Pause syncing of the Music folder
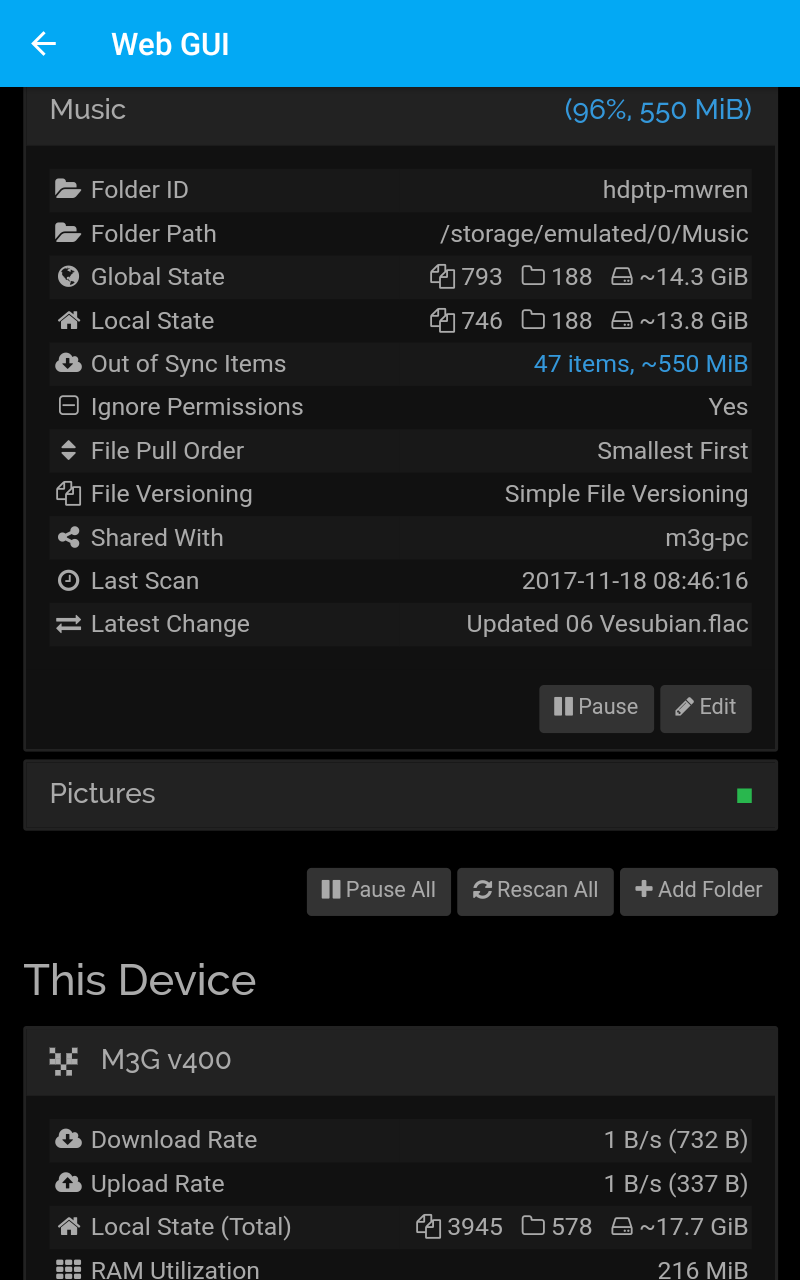 click(x=596, y=708)
